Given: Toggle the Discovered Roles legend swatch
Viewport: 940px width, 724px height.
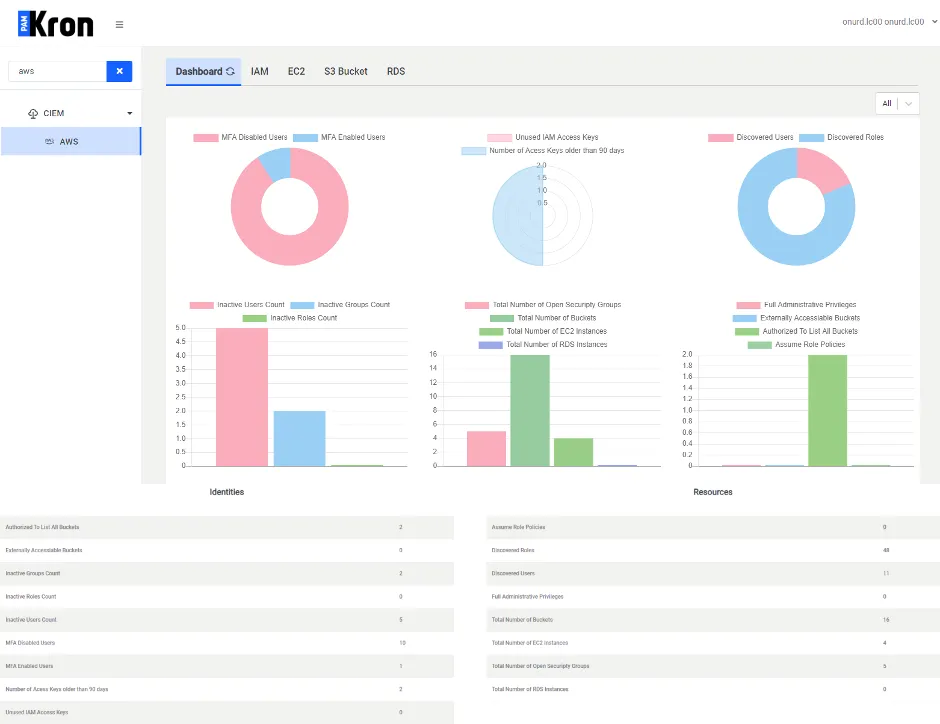Looking at the screenshot, I should click(812, 138).
